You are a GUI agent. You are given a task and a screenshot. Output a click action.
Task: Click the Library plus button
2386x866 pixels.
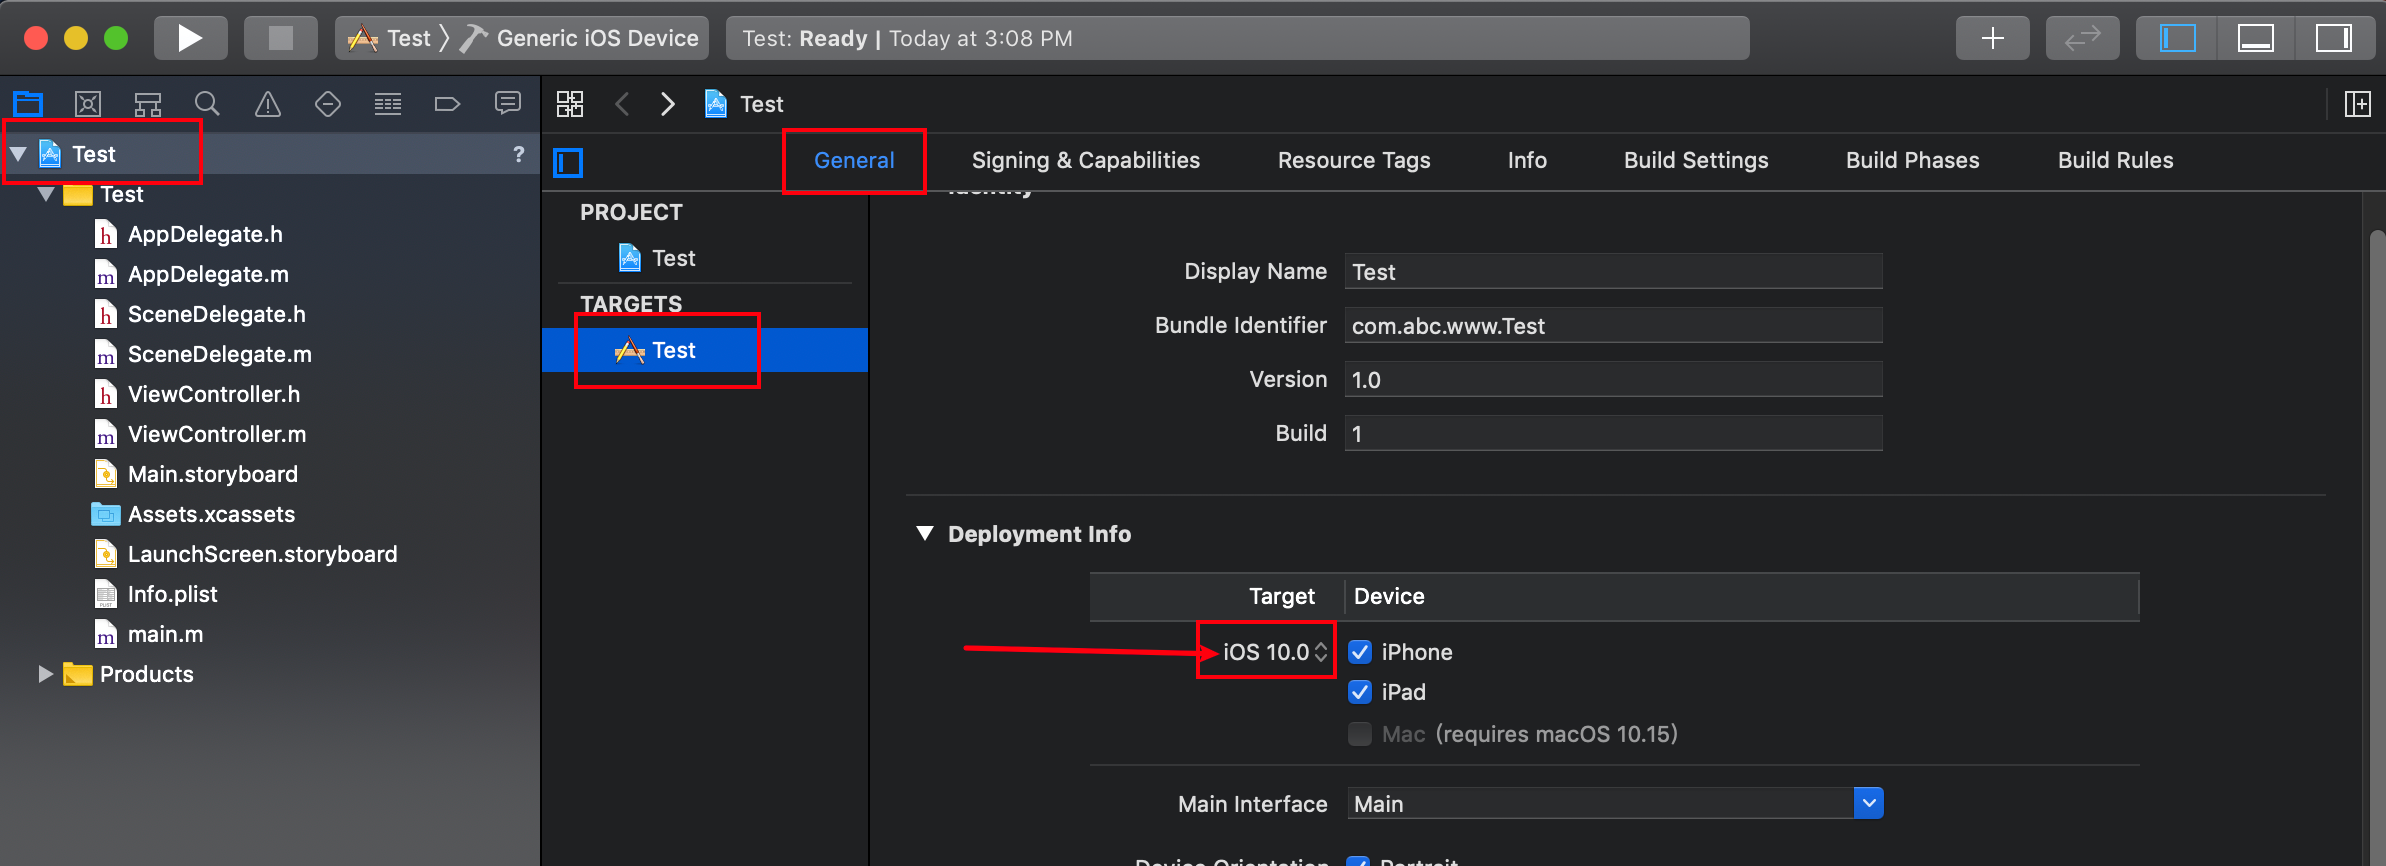pos(1992,38)
